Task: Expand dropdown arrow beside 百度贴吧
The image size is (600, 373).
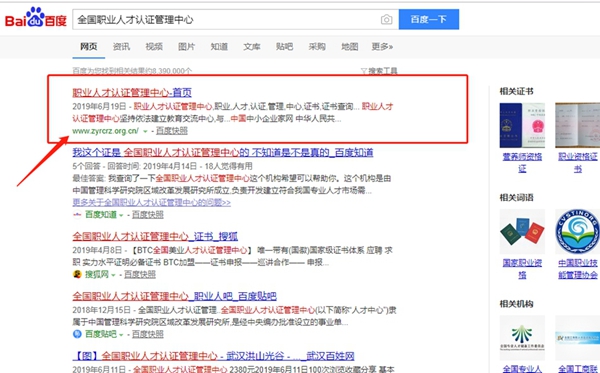Action: (x=121, y=335)
